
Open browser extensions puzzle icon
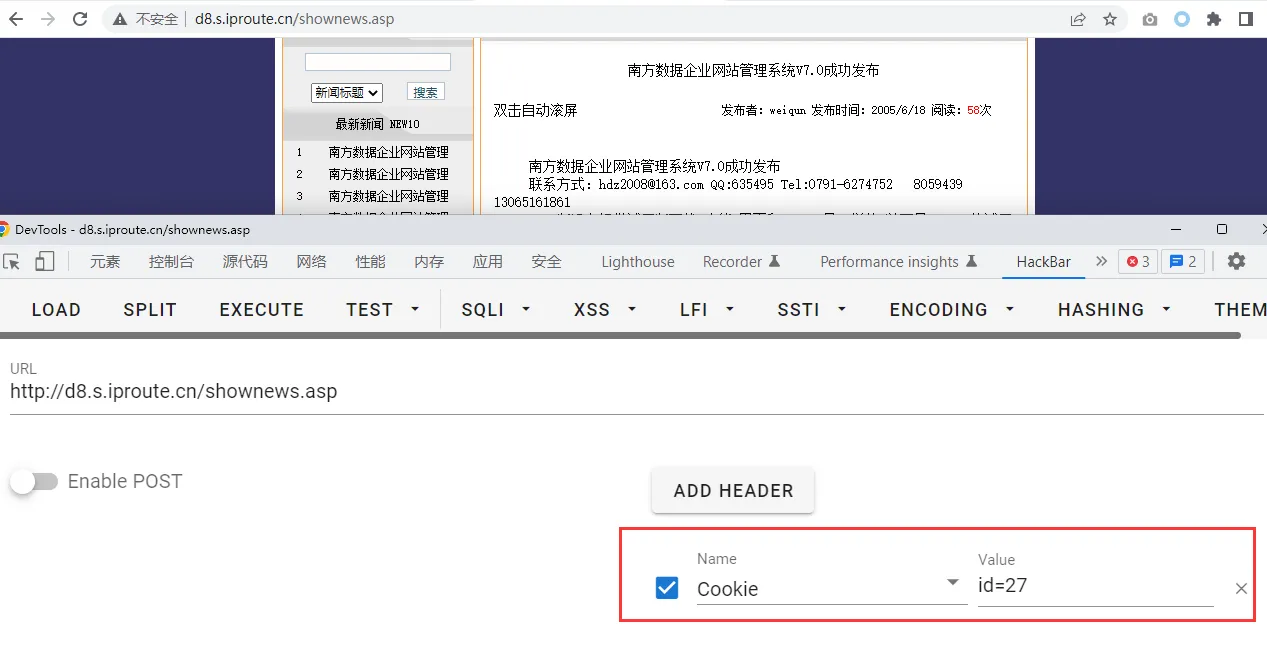[x=1214, y=19]
